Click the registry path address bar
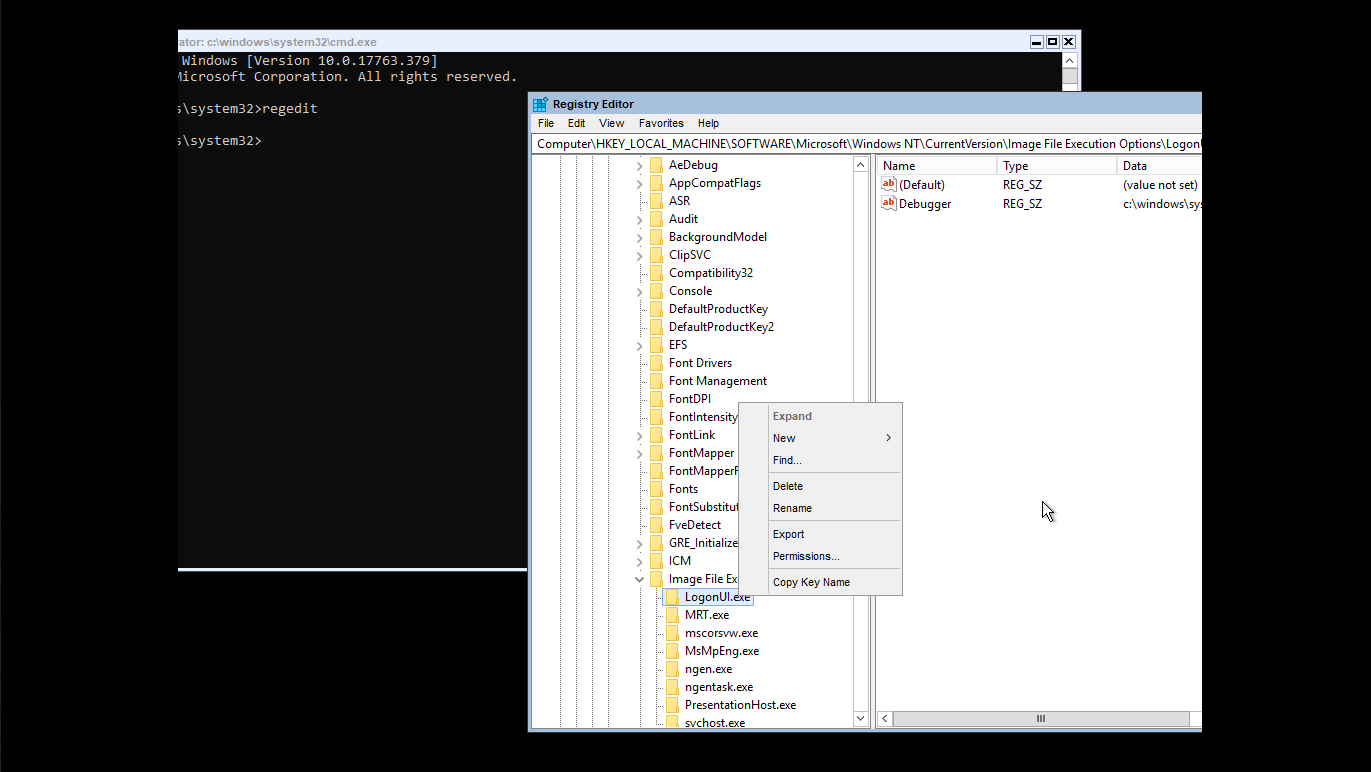Image resolution: width=1371 pixels, height=772 pixels. pyautogui.click(x=867, y=144)
